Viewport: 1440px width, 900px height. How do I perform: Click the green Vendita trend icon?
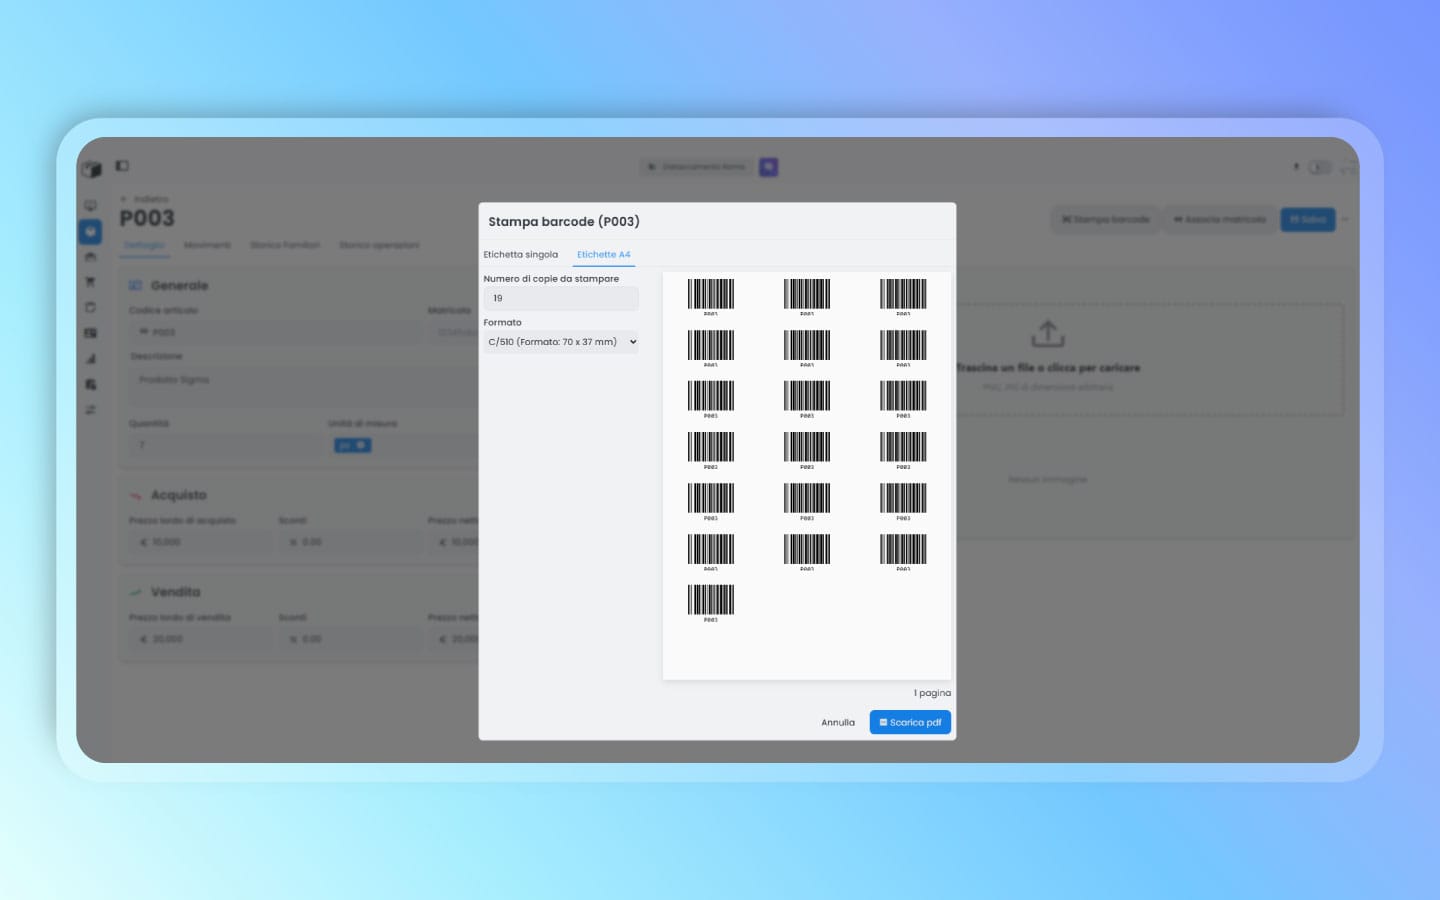tap(135, 592)
